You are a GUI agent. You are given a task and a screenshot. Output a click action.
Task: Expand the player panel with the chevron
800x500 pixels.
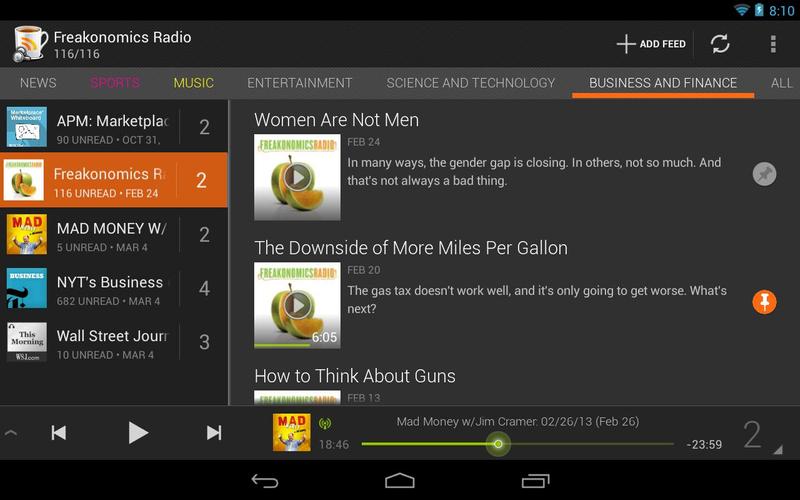[11, 433]
